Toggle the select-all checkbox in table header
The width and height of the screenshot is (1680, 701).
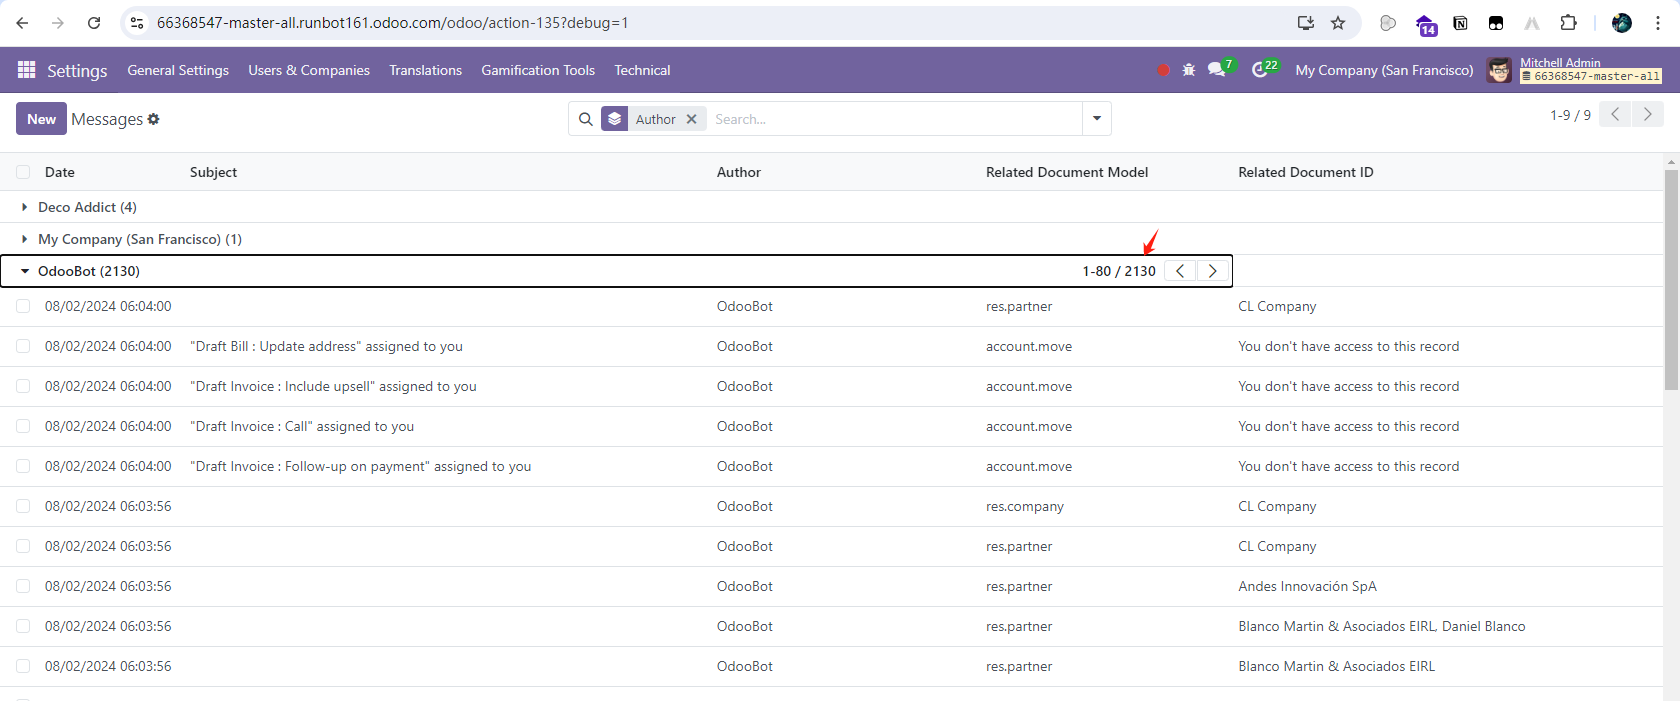pos(23,172)
